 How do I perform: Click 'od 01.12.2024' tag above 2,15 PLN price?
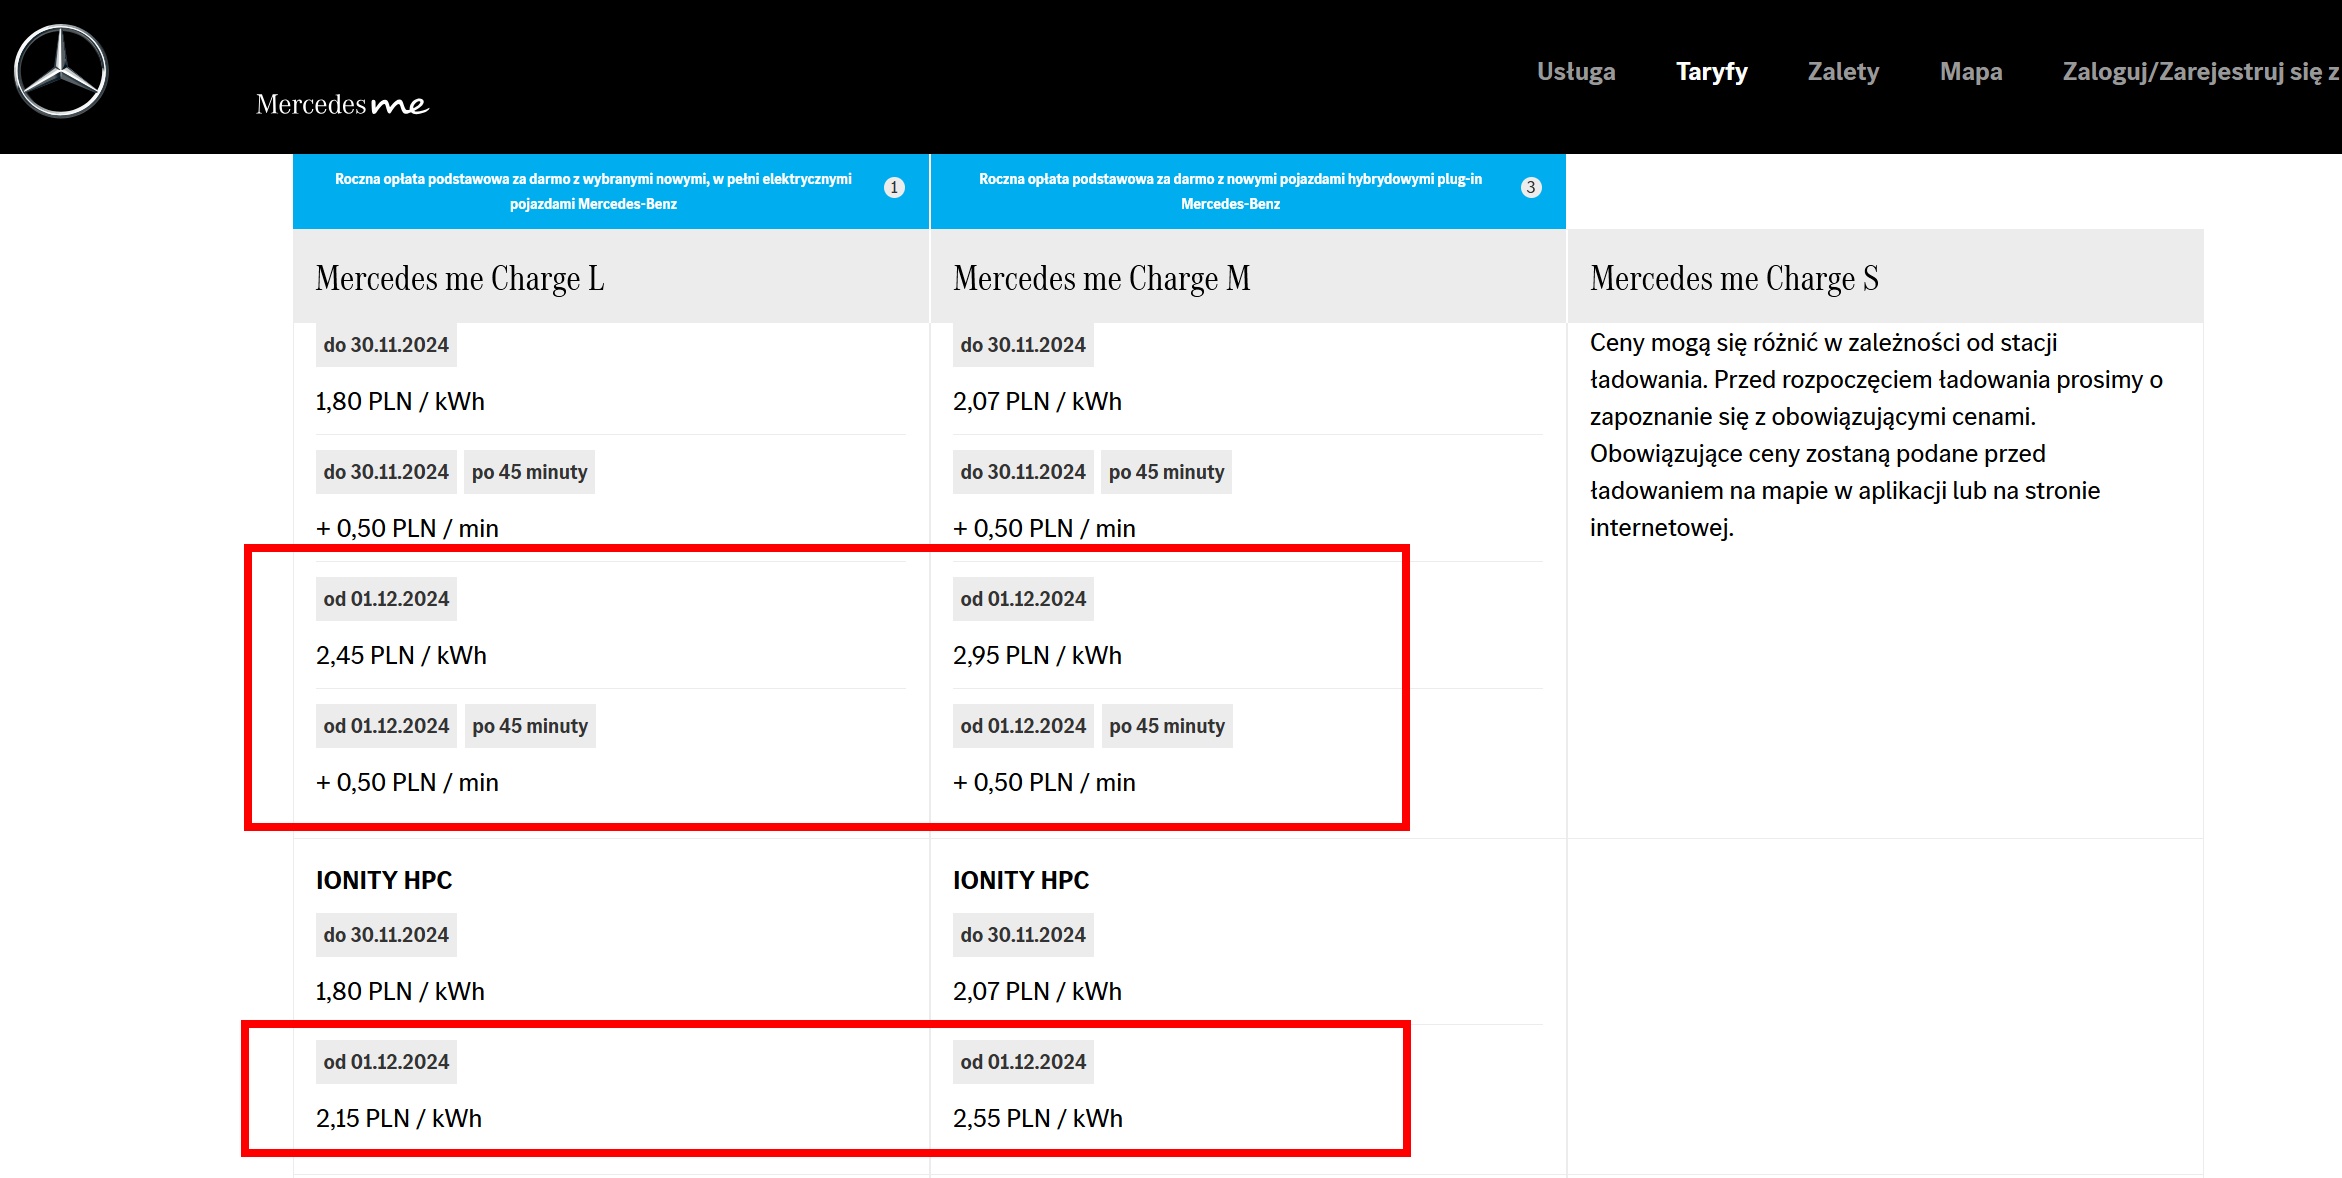click(x=386, y=1062)
